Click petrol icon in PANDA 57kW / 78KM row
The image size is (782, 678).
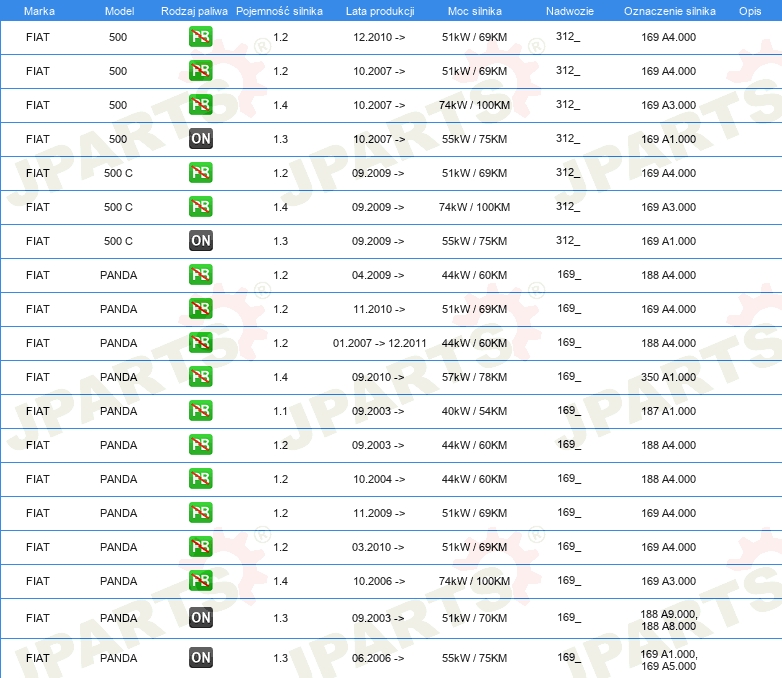(200, 377)
